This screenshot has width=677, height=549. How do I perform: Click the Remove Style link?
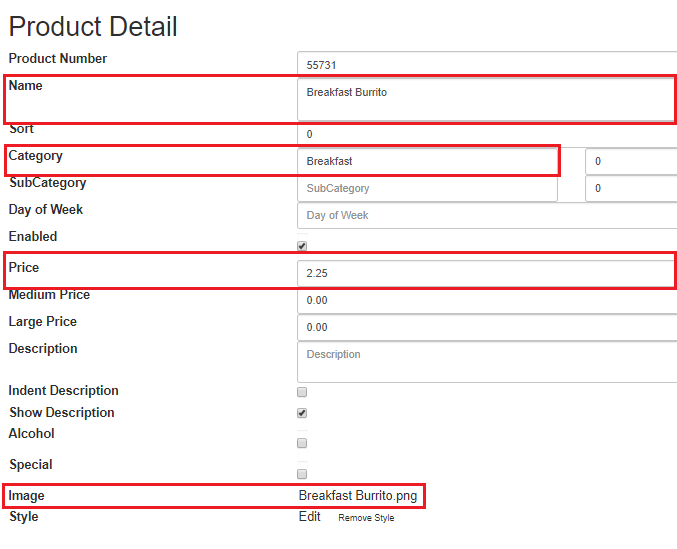click(366, 517)
